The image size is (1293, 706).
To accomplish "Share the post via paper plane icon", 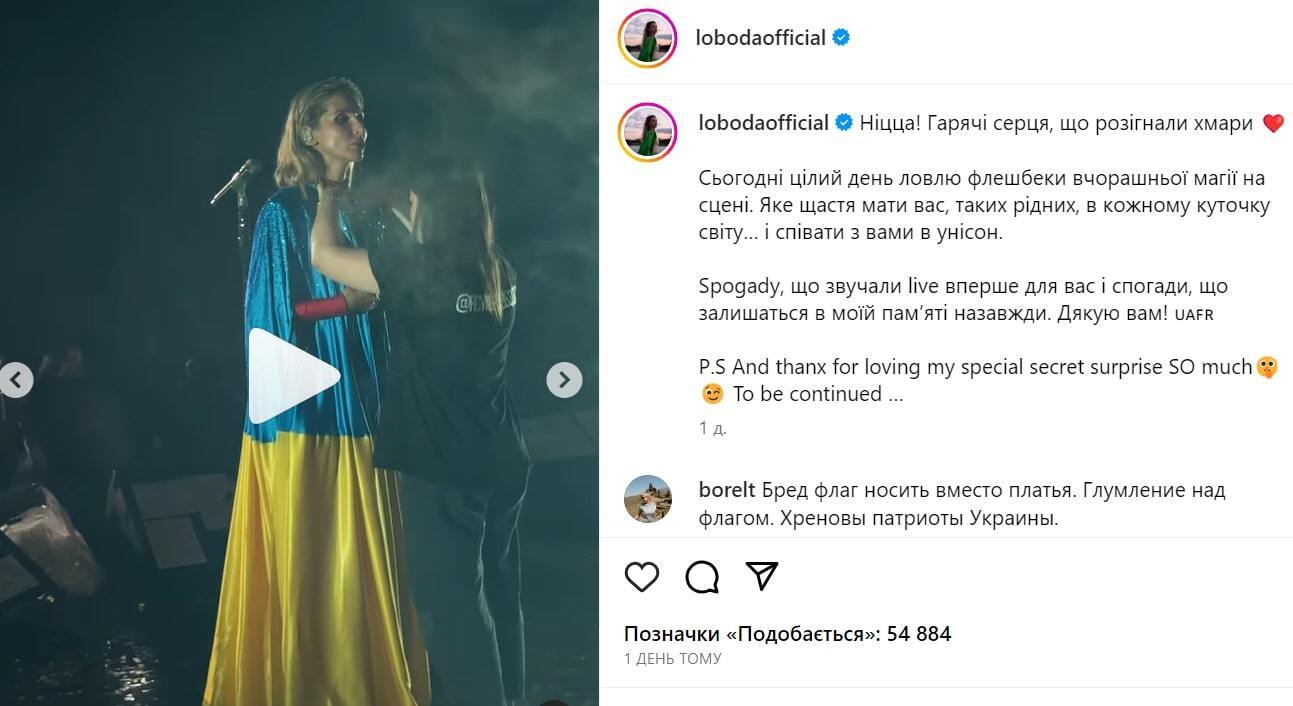I will click(x=762, y=576).
